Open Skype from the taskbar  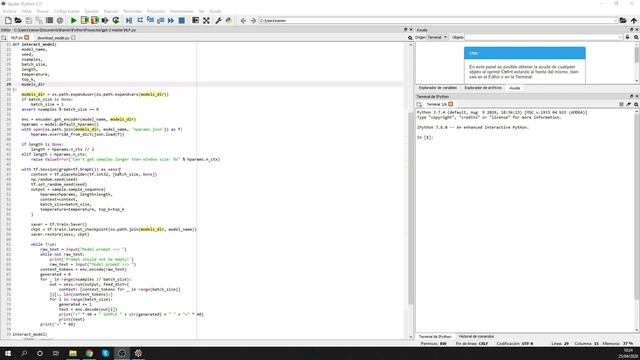(x=105, y=353)
